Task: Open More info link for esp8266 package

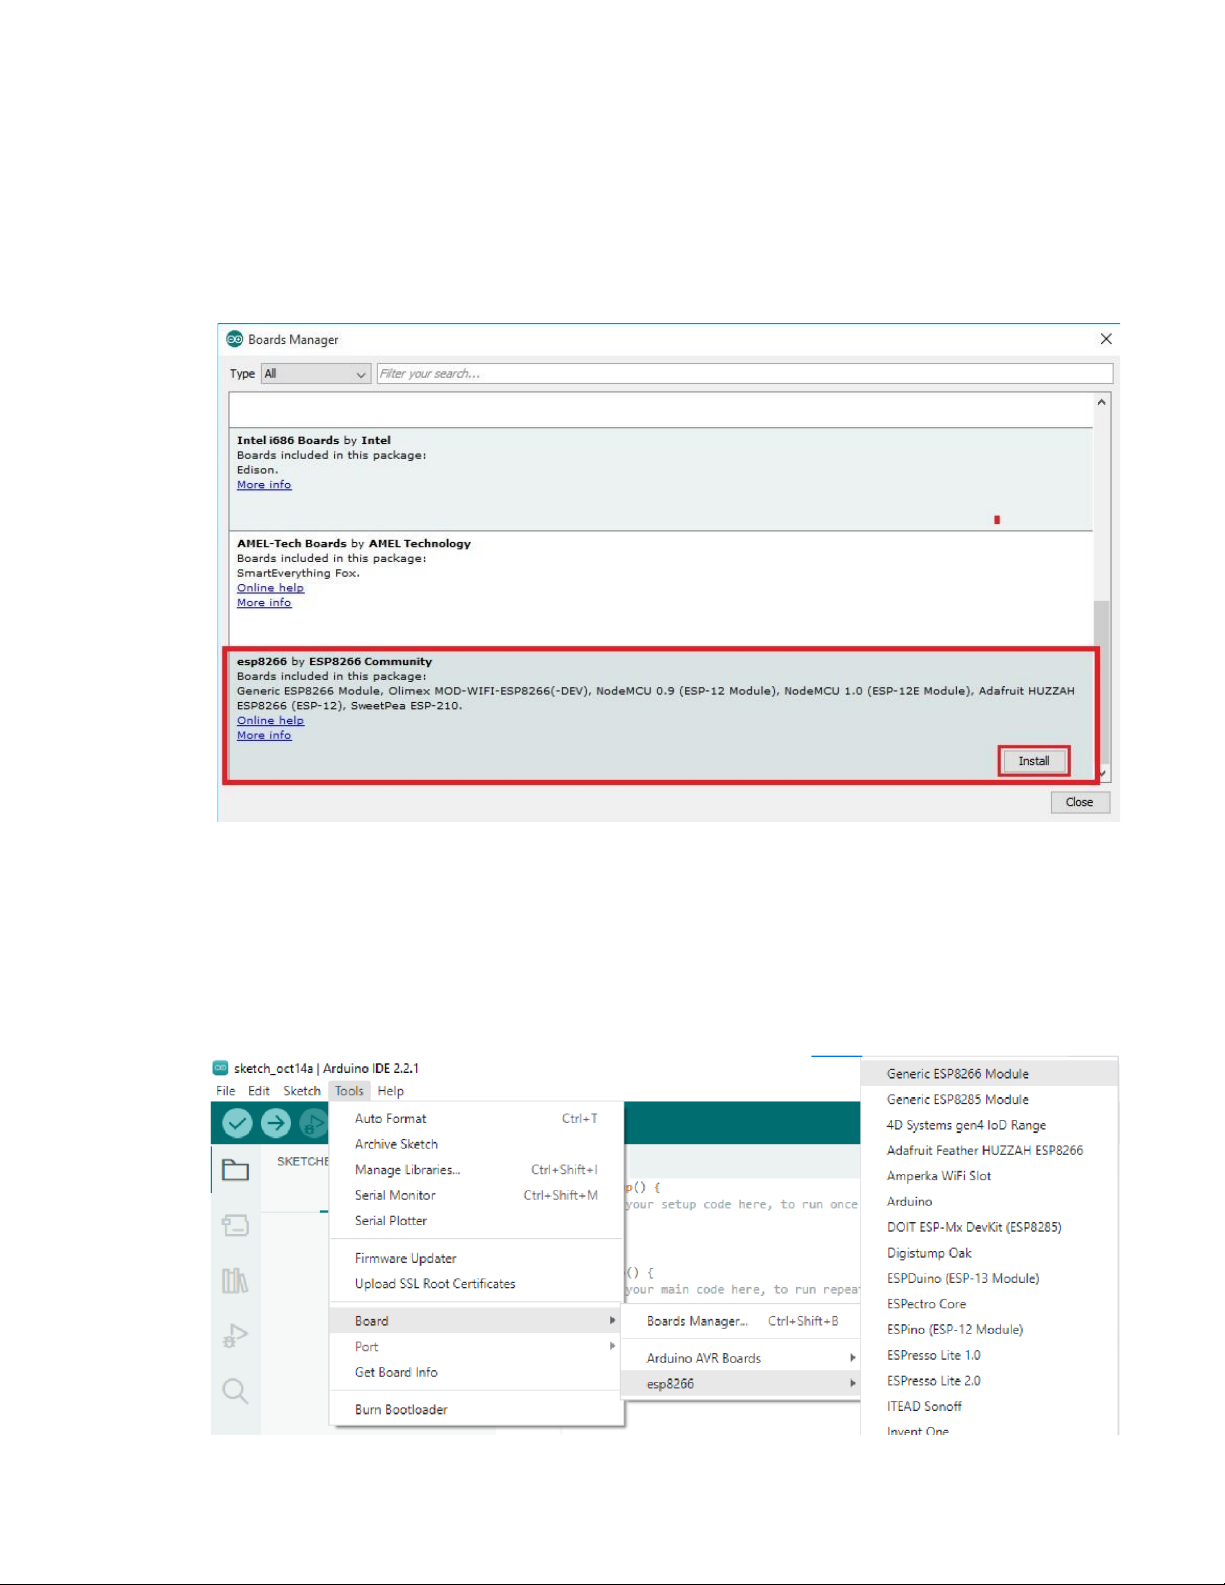Action: click(264, 736)
